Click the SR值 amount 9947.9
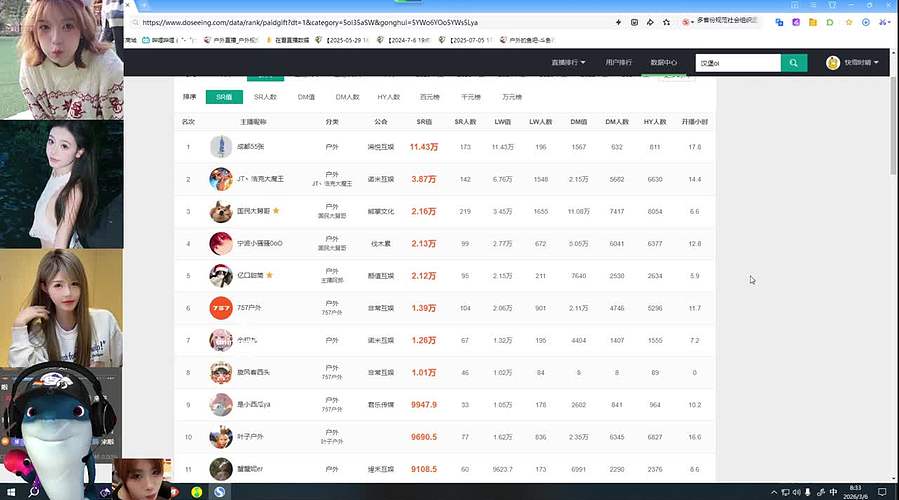 tap(424, 405)
